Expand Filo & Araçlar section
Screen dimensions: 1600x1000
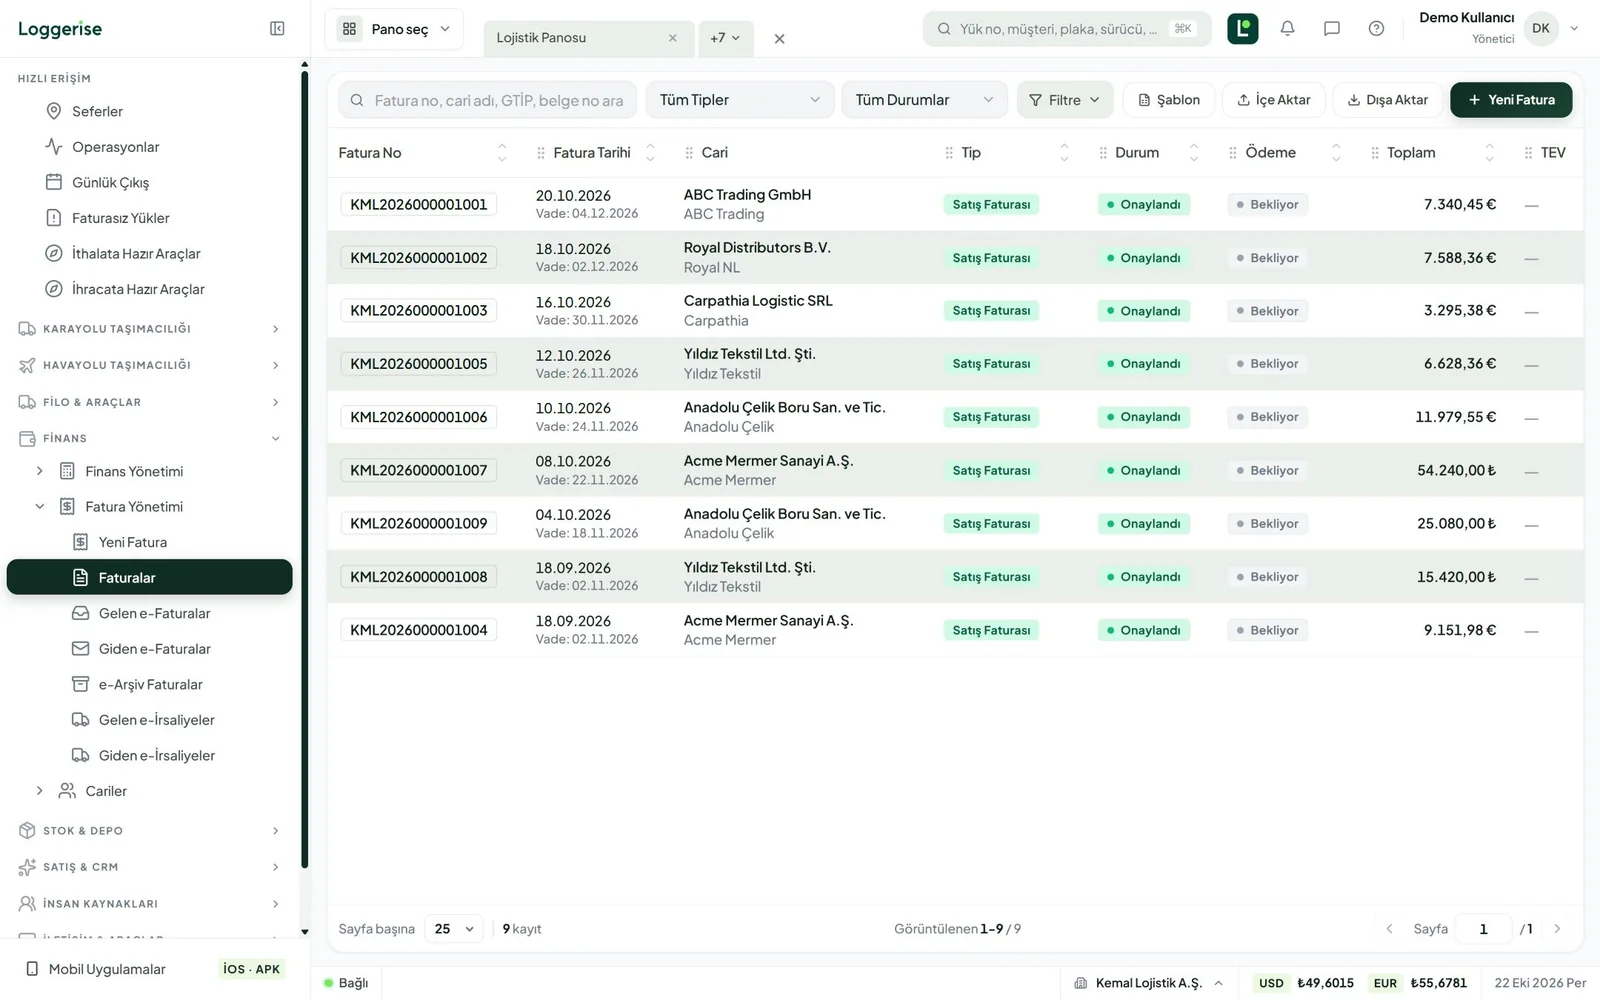(150, 402)
